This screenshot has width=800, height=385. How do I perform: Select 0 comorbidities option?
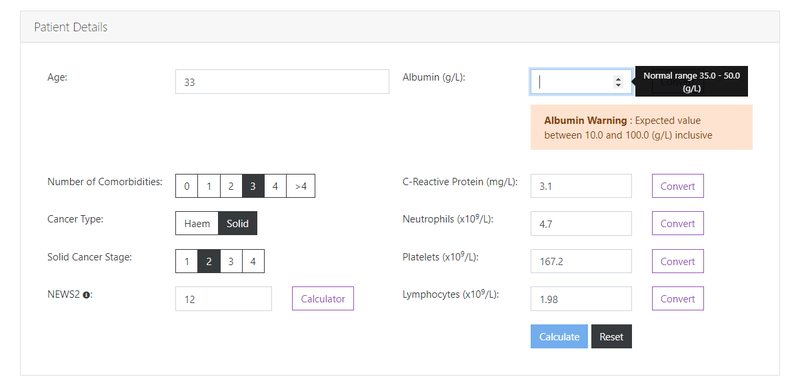pyautogui.click(x=187, y=186)
